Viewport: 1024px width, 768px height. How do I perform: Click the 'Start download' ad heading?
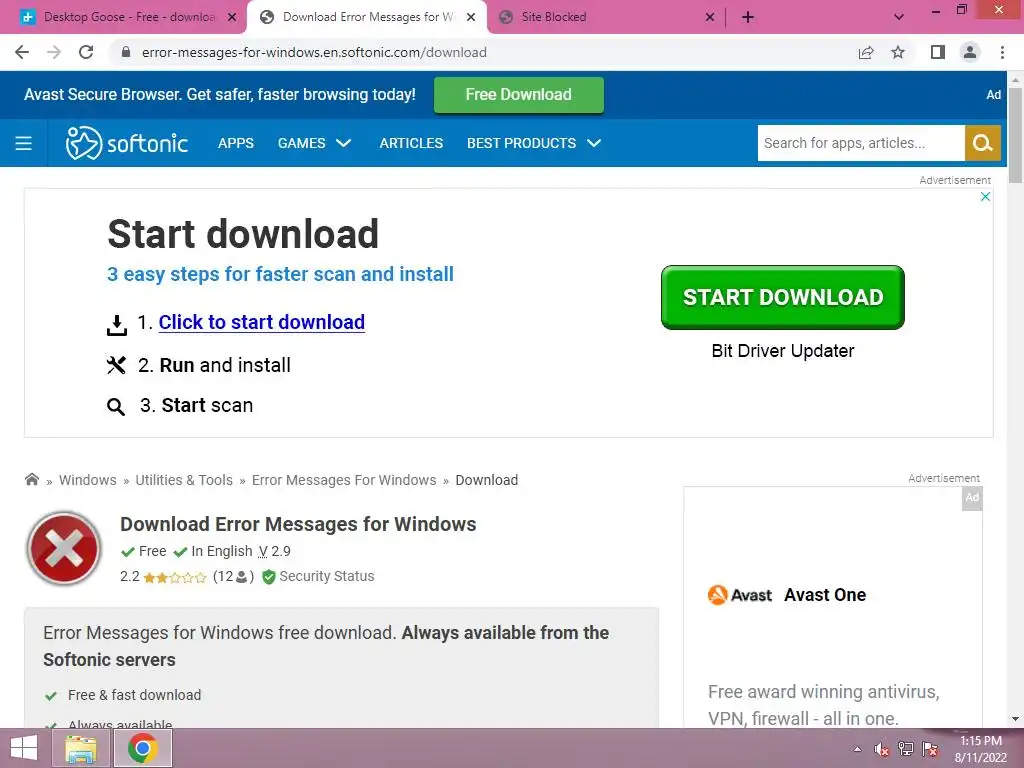243,234
